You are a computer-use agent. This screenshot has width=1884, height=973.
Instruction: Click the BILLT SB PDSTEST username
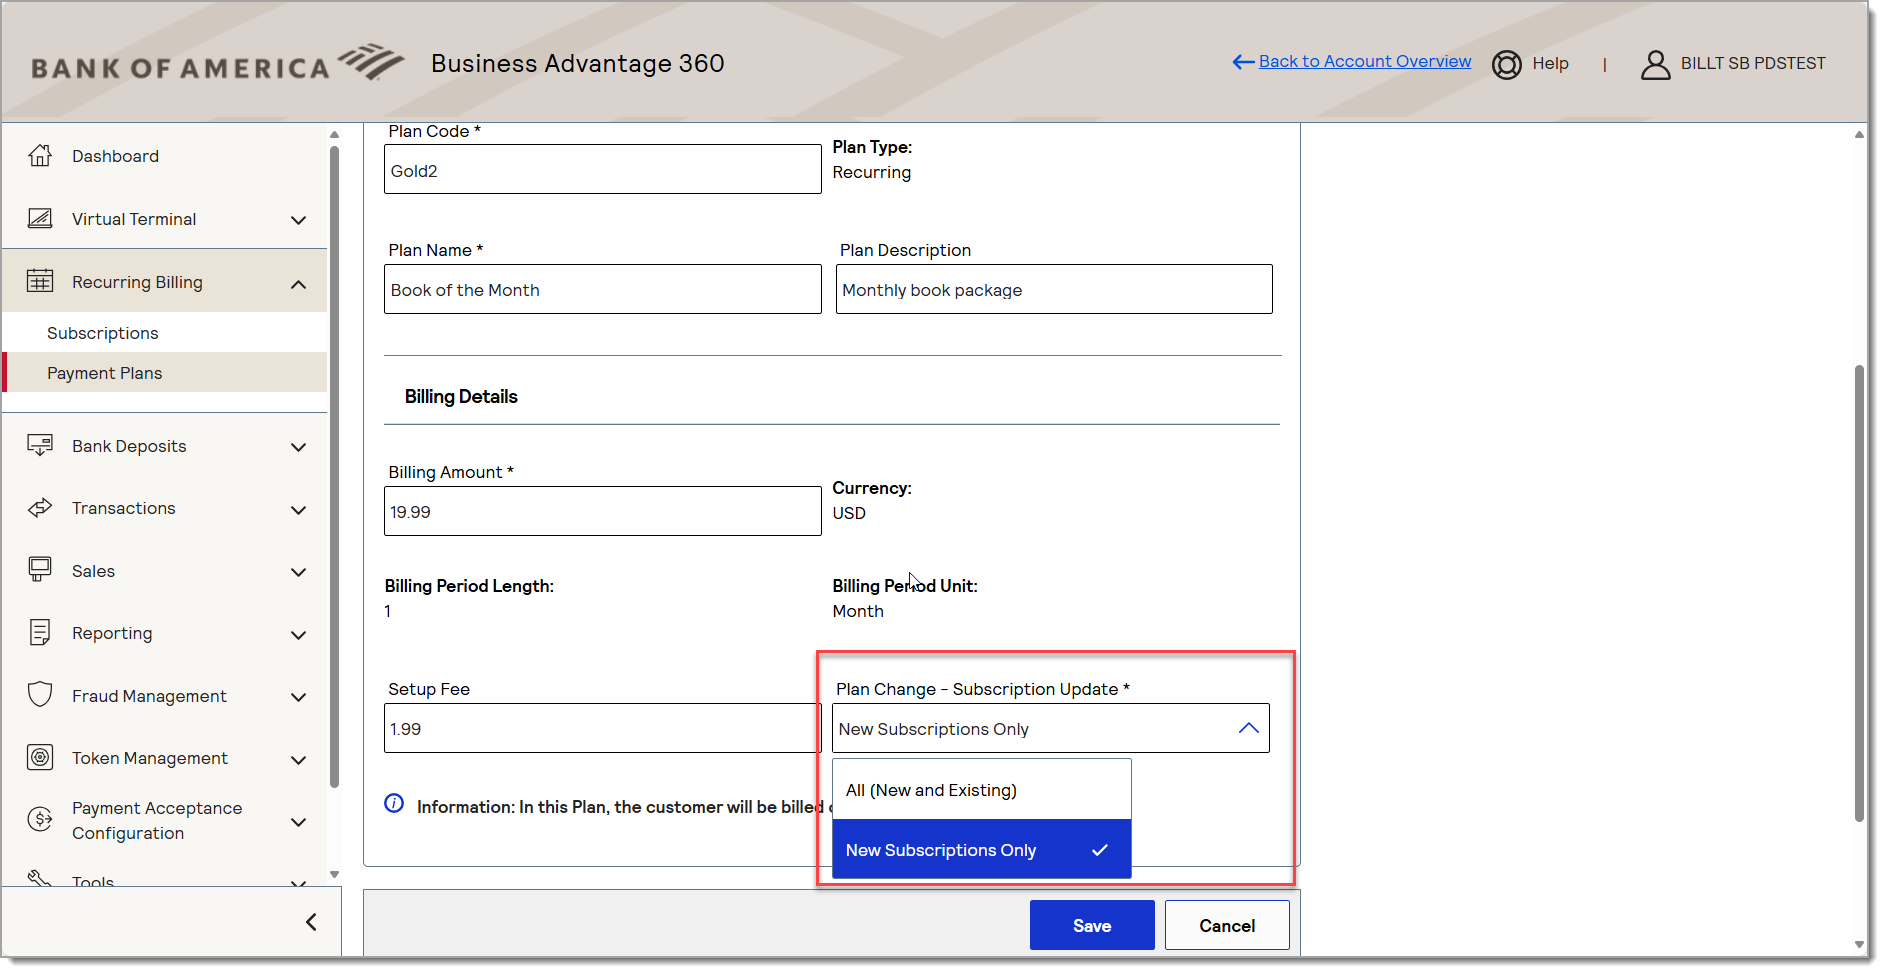tap(1753, 63)
